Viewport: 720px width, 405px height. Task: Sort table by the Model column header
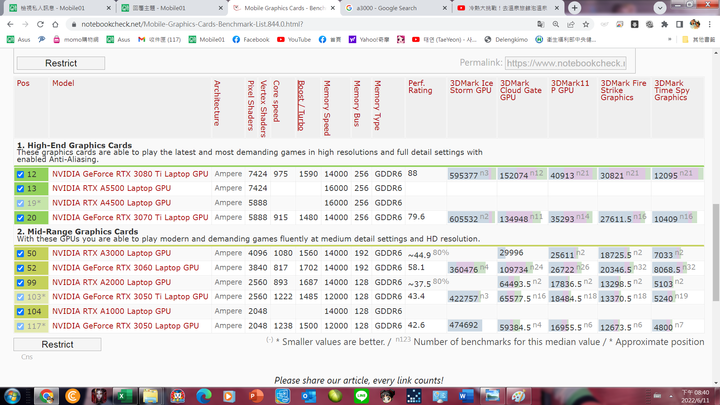click(63, 83)
